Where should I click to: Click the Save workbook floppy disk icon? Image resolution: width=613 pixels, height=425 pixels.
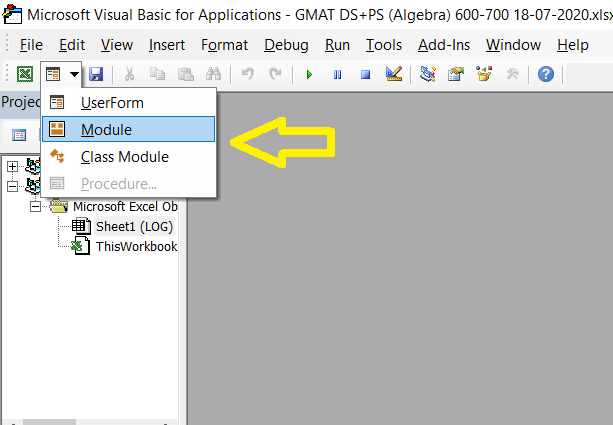[96, 74]
